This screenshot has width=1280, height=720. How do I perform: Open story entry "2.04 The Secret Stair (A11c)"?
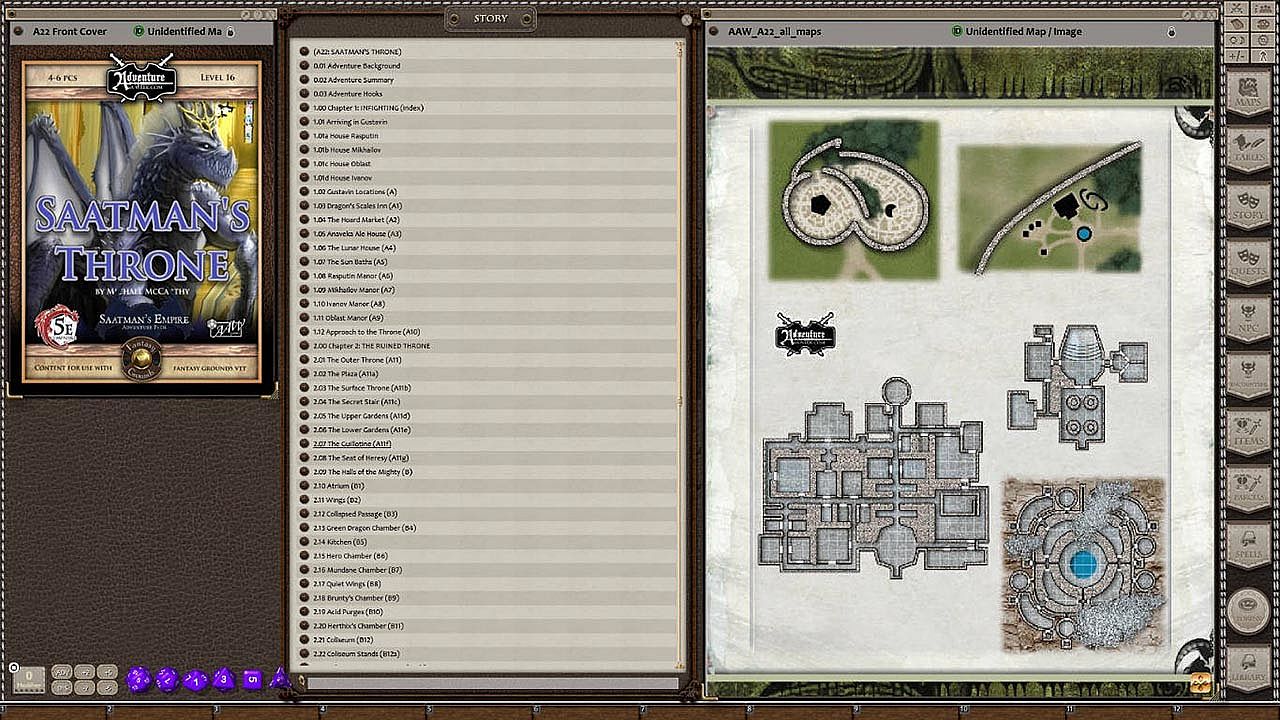(x=356, y=402)
